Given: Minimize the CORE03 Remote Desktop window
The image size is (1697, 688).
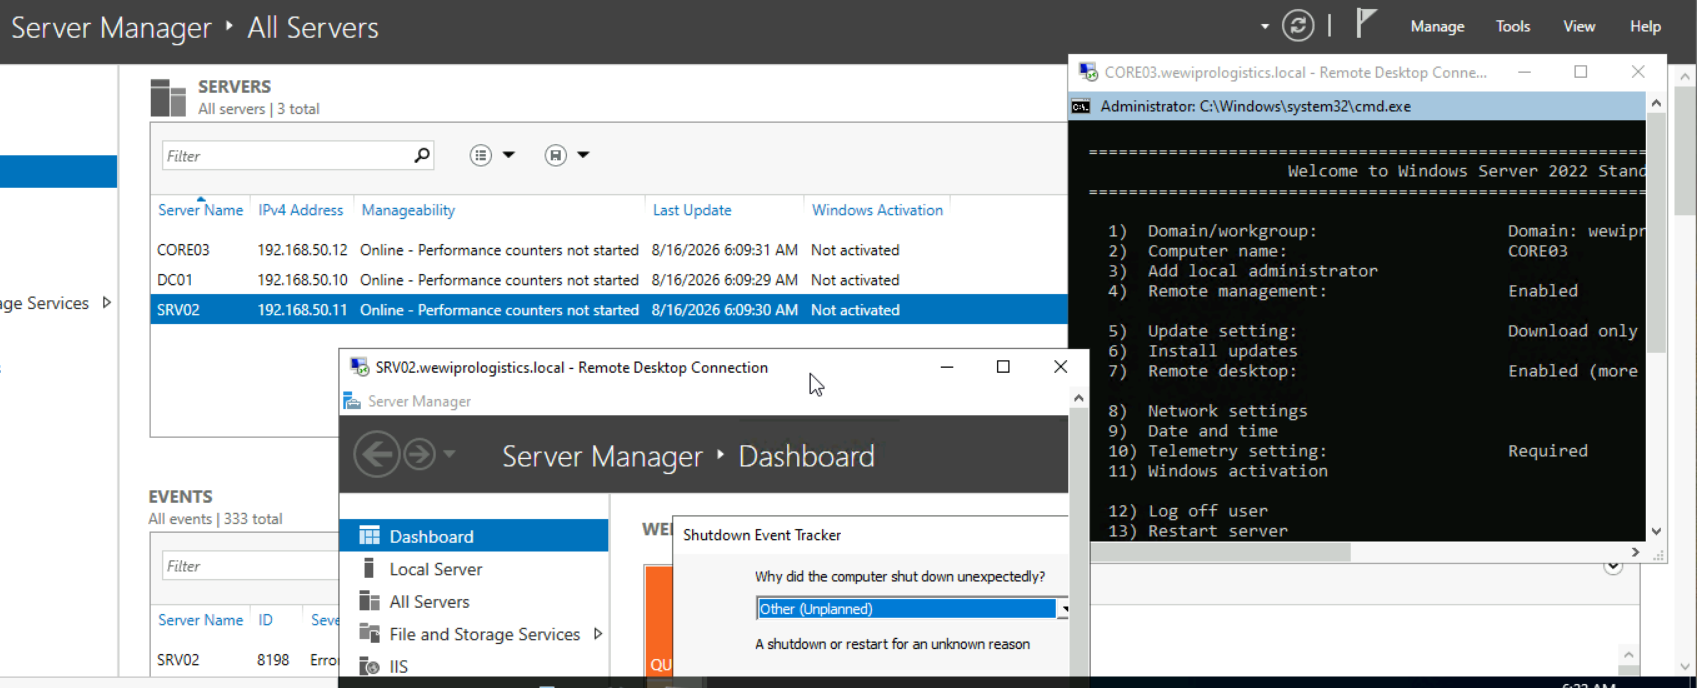Looking at the screenshot, I should [1524, 72].
